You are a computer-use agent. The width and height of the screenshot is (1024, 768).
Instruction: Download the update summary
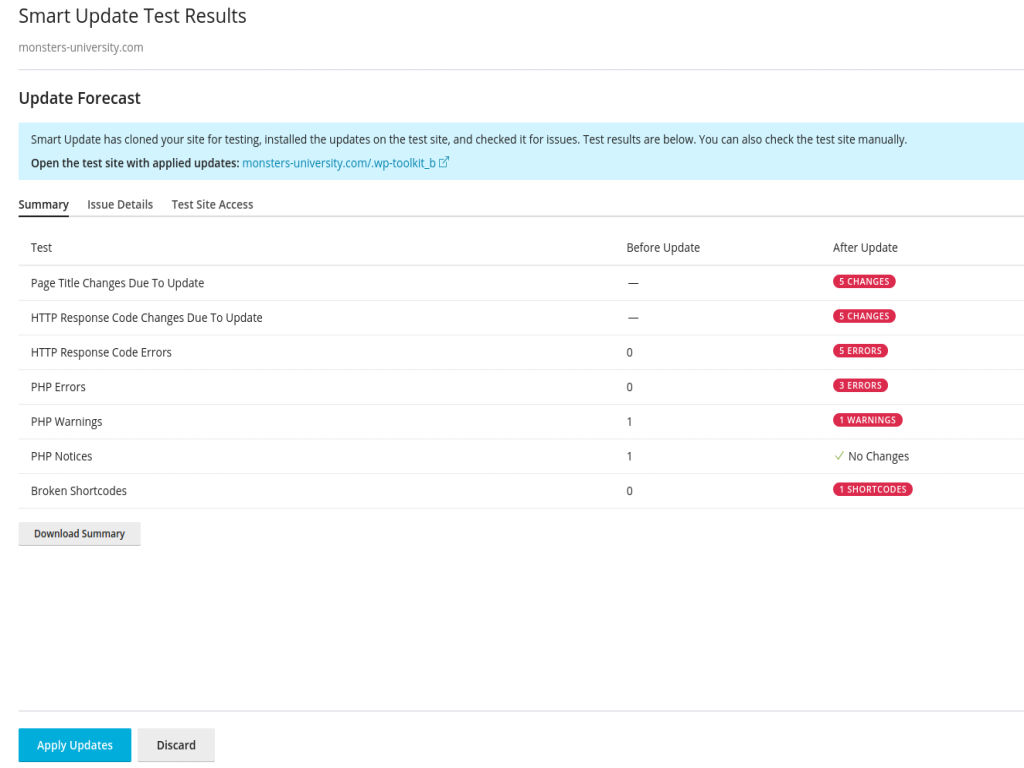click(79, 533)
